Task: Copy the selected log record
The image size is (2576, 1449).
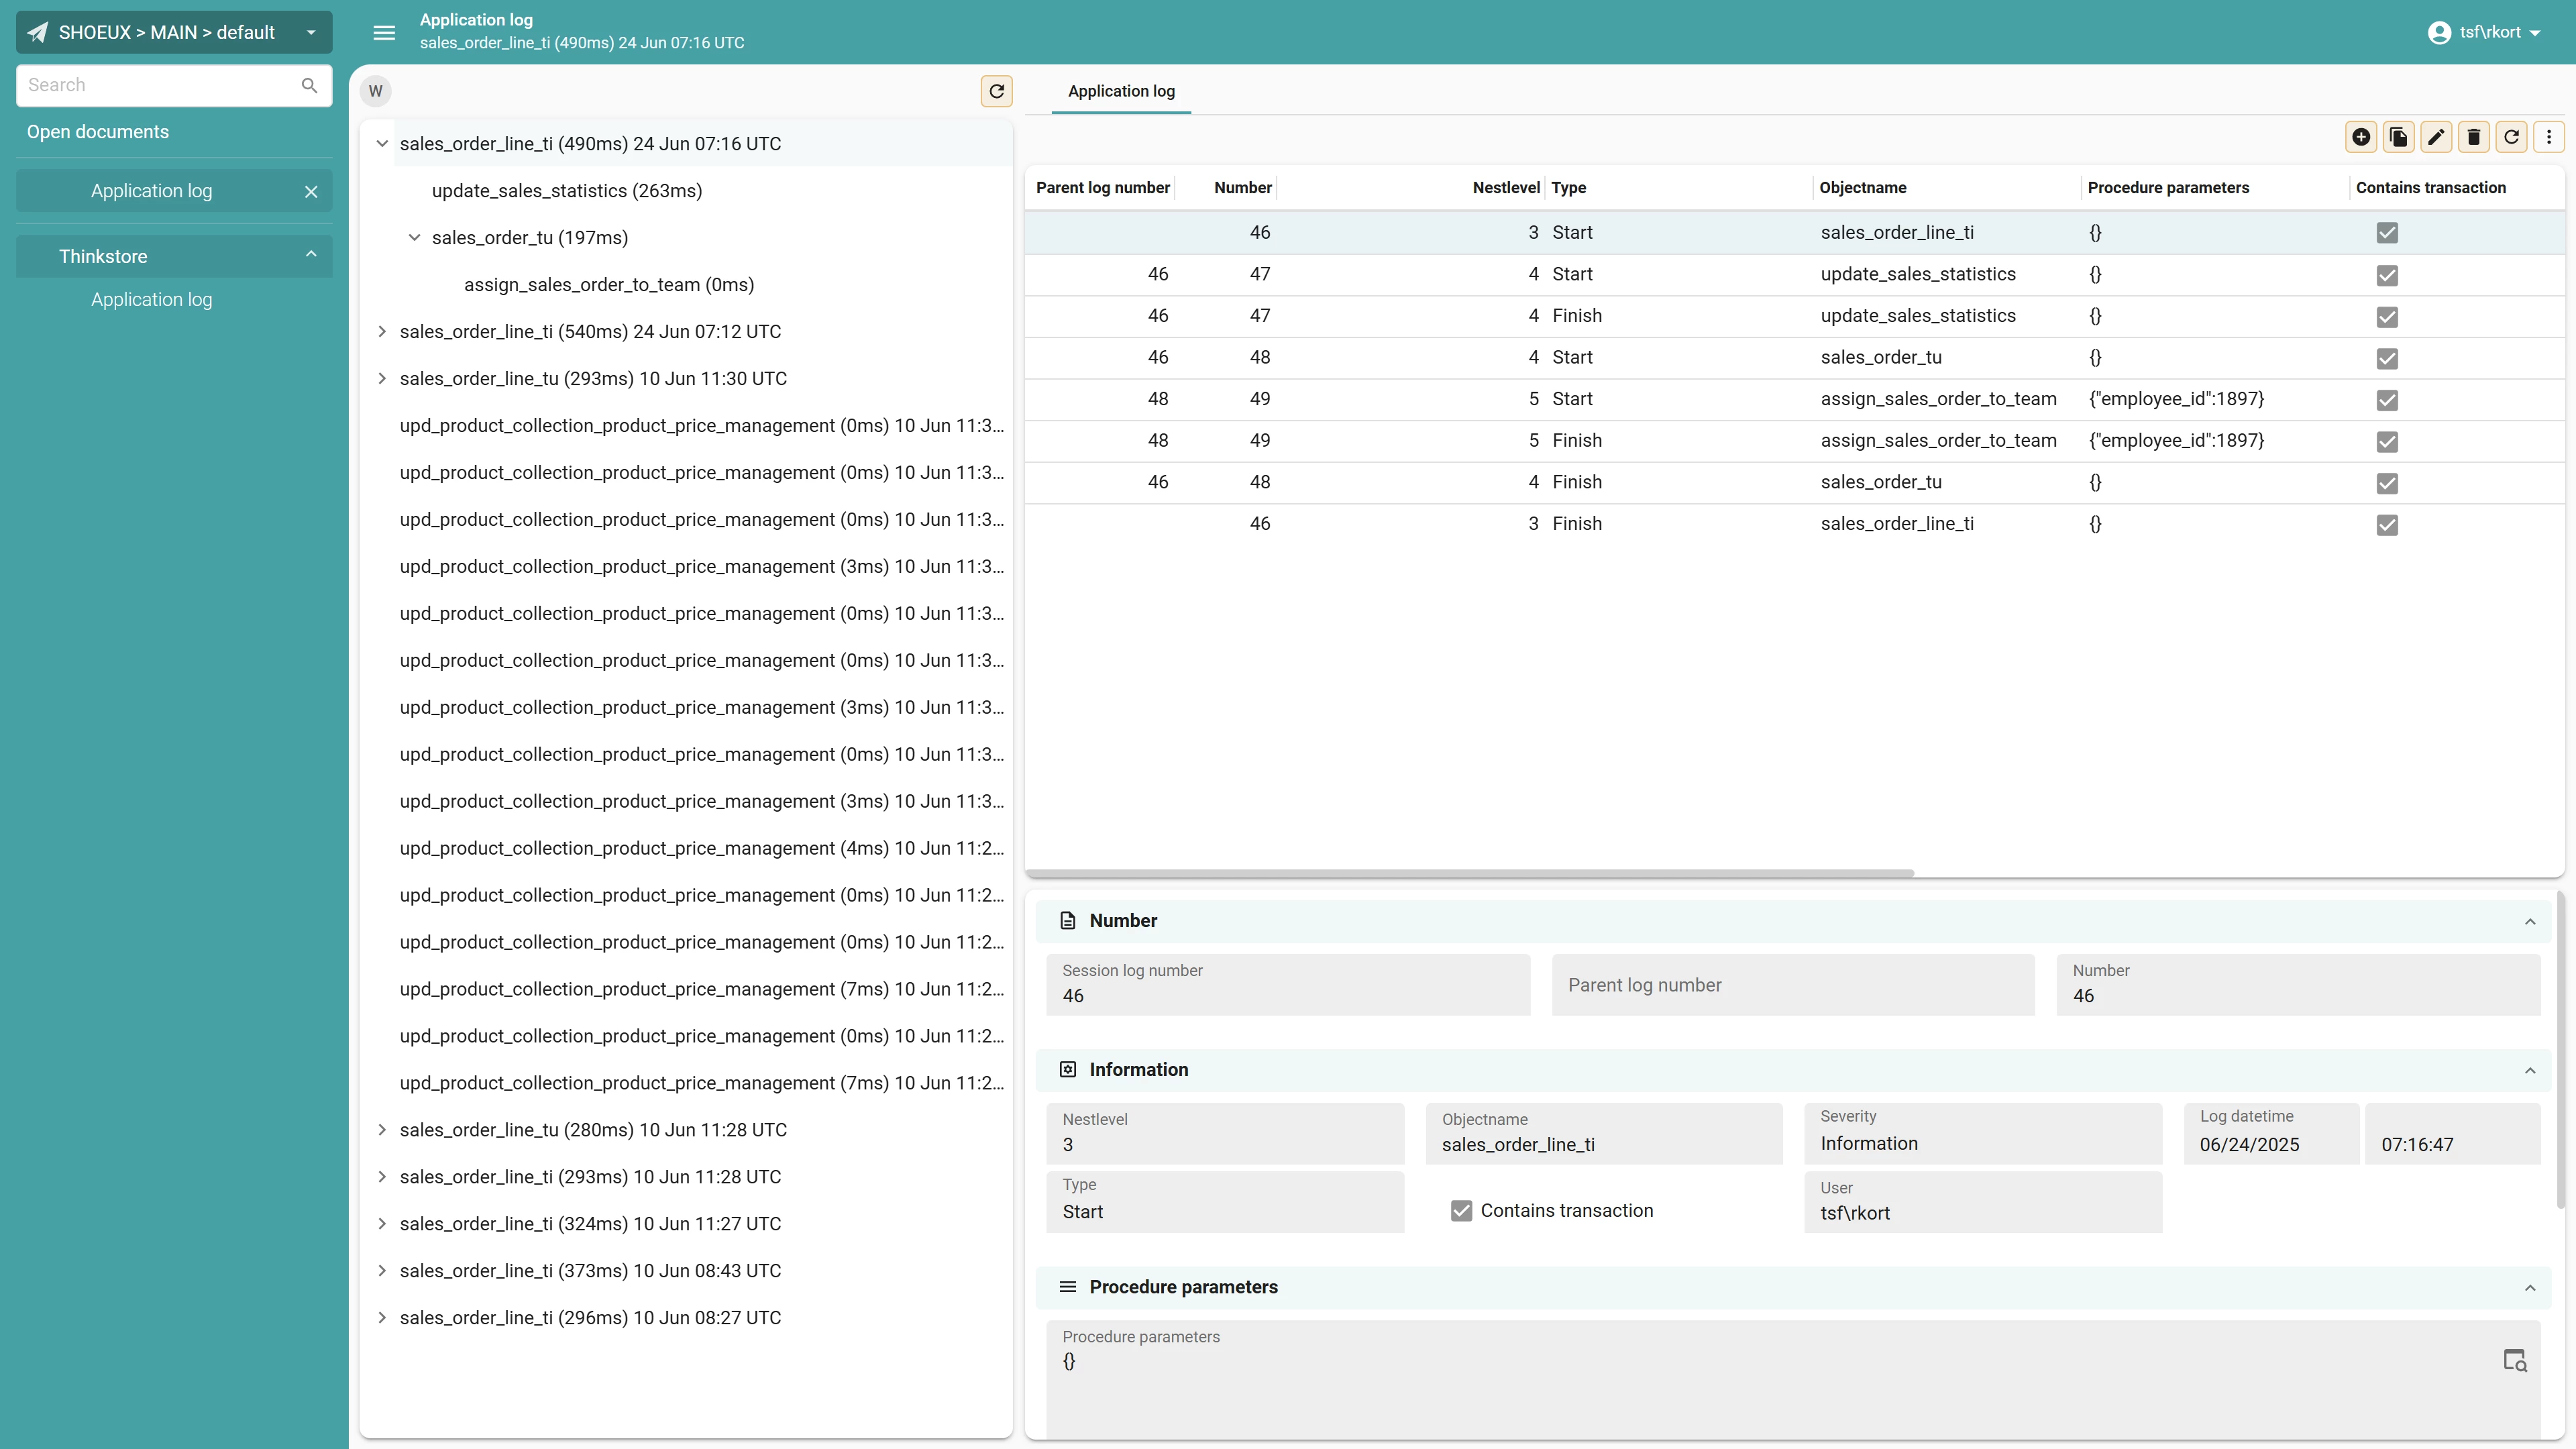Action: 2399,137
